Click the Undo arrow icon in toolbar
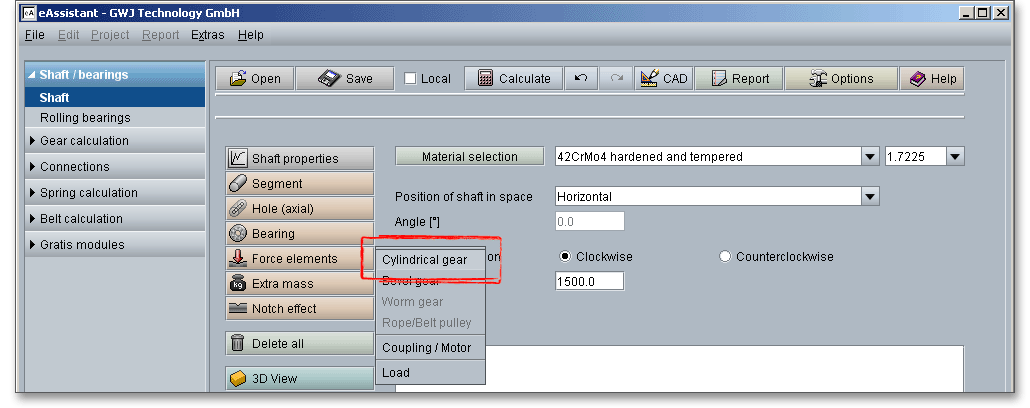The width and height of the screenshot is (1030, 408). 581,79
